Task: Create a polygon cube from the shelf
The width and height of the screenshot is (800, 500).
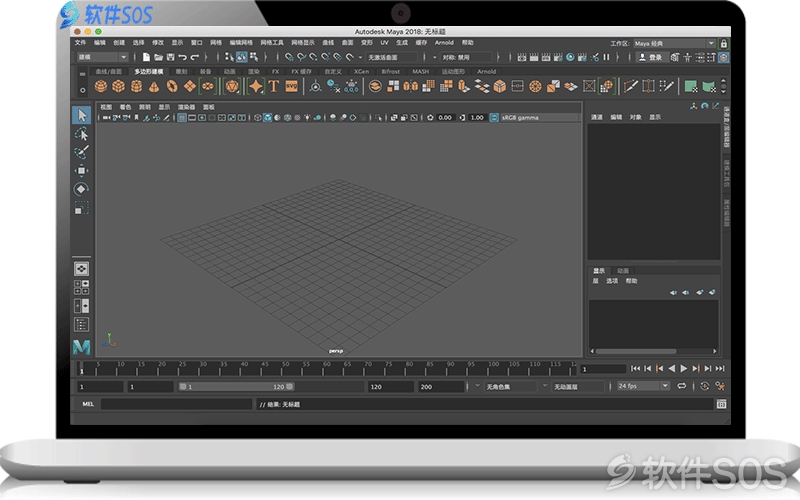Action: pos(118,86)
